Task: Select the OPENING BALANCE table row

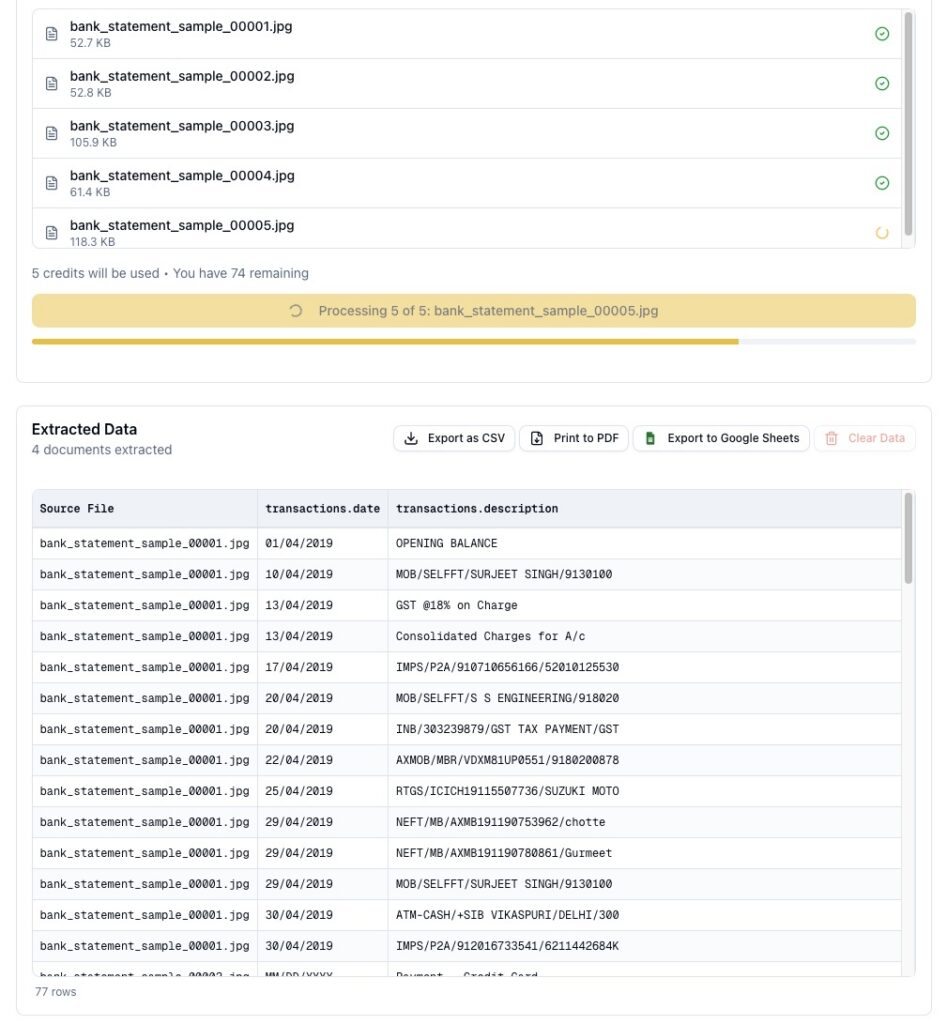Action: pos(467,543)
